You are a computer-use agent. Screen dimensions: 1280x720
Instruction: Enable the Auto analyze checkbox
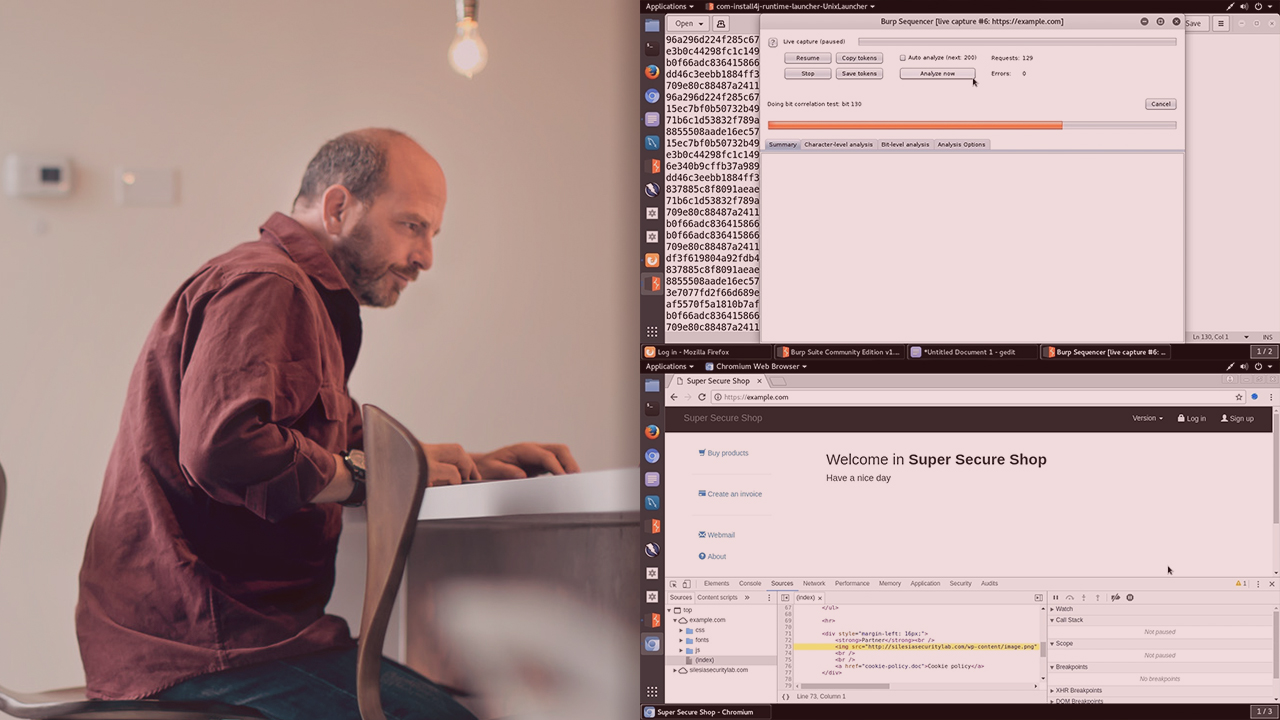(903, 58)
